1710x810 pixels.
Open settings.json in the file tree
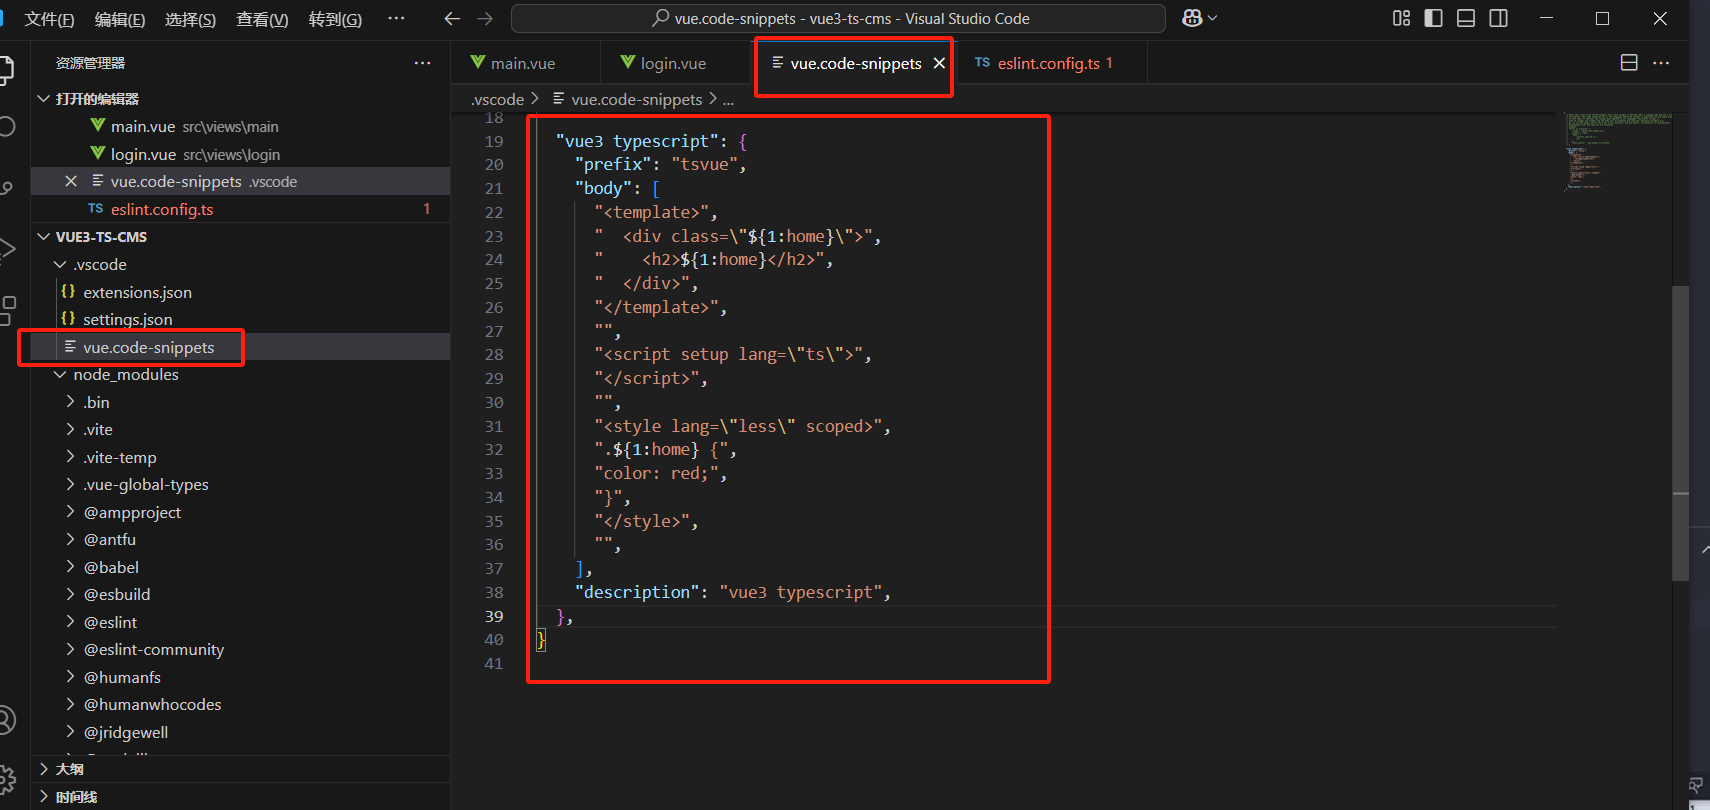coord(240,319)
